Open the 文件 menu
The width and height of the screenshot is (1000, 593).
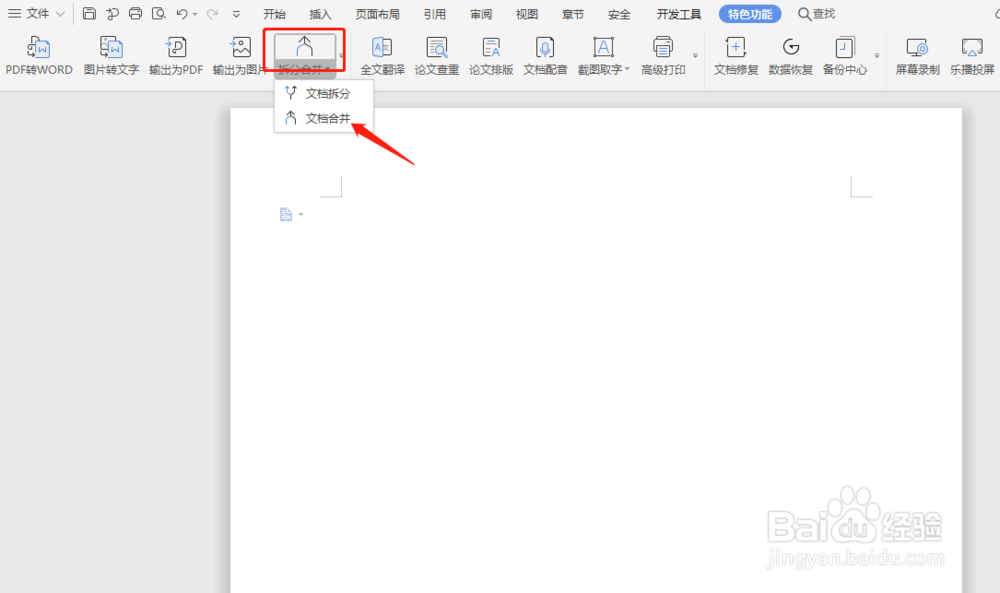(x=37, y=13)
